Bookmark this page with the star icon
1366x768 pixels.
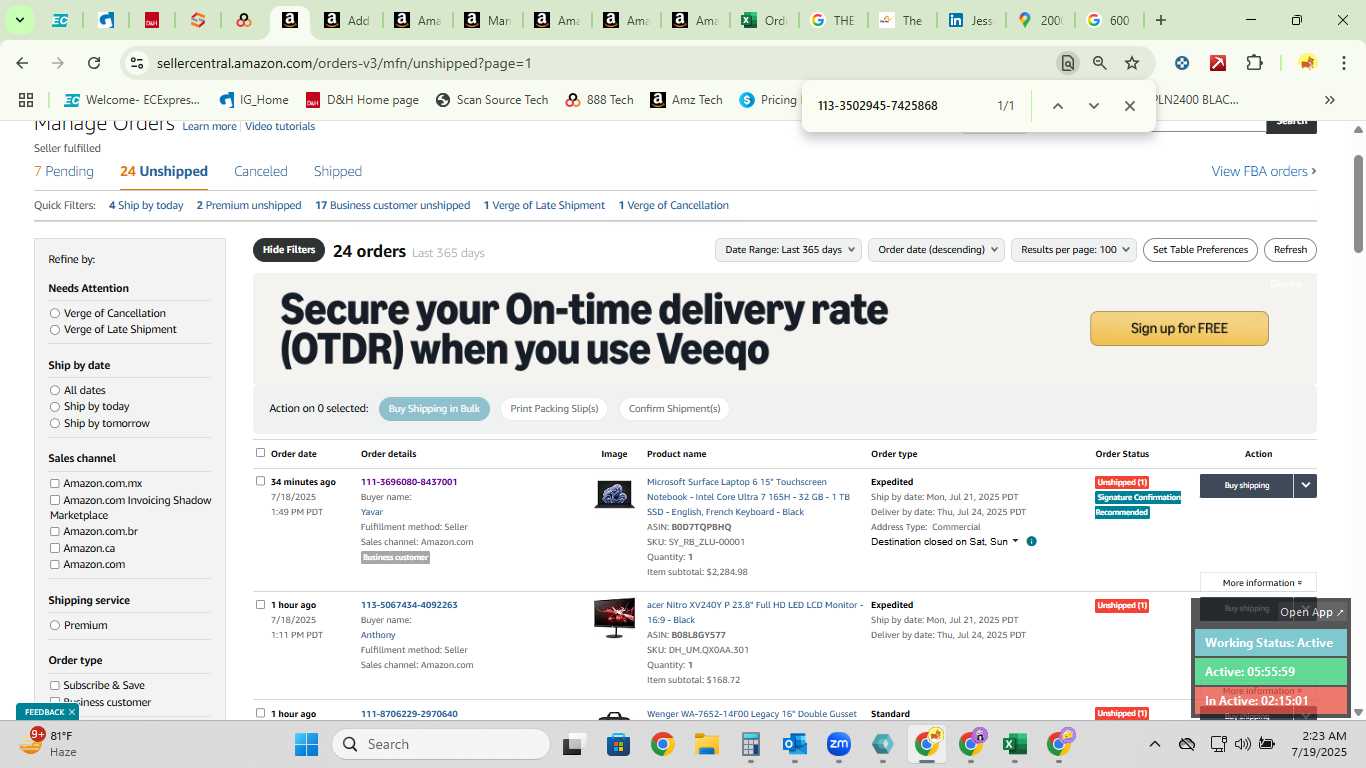pyautogui.click(x=1132, y=63)
